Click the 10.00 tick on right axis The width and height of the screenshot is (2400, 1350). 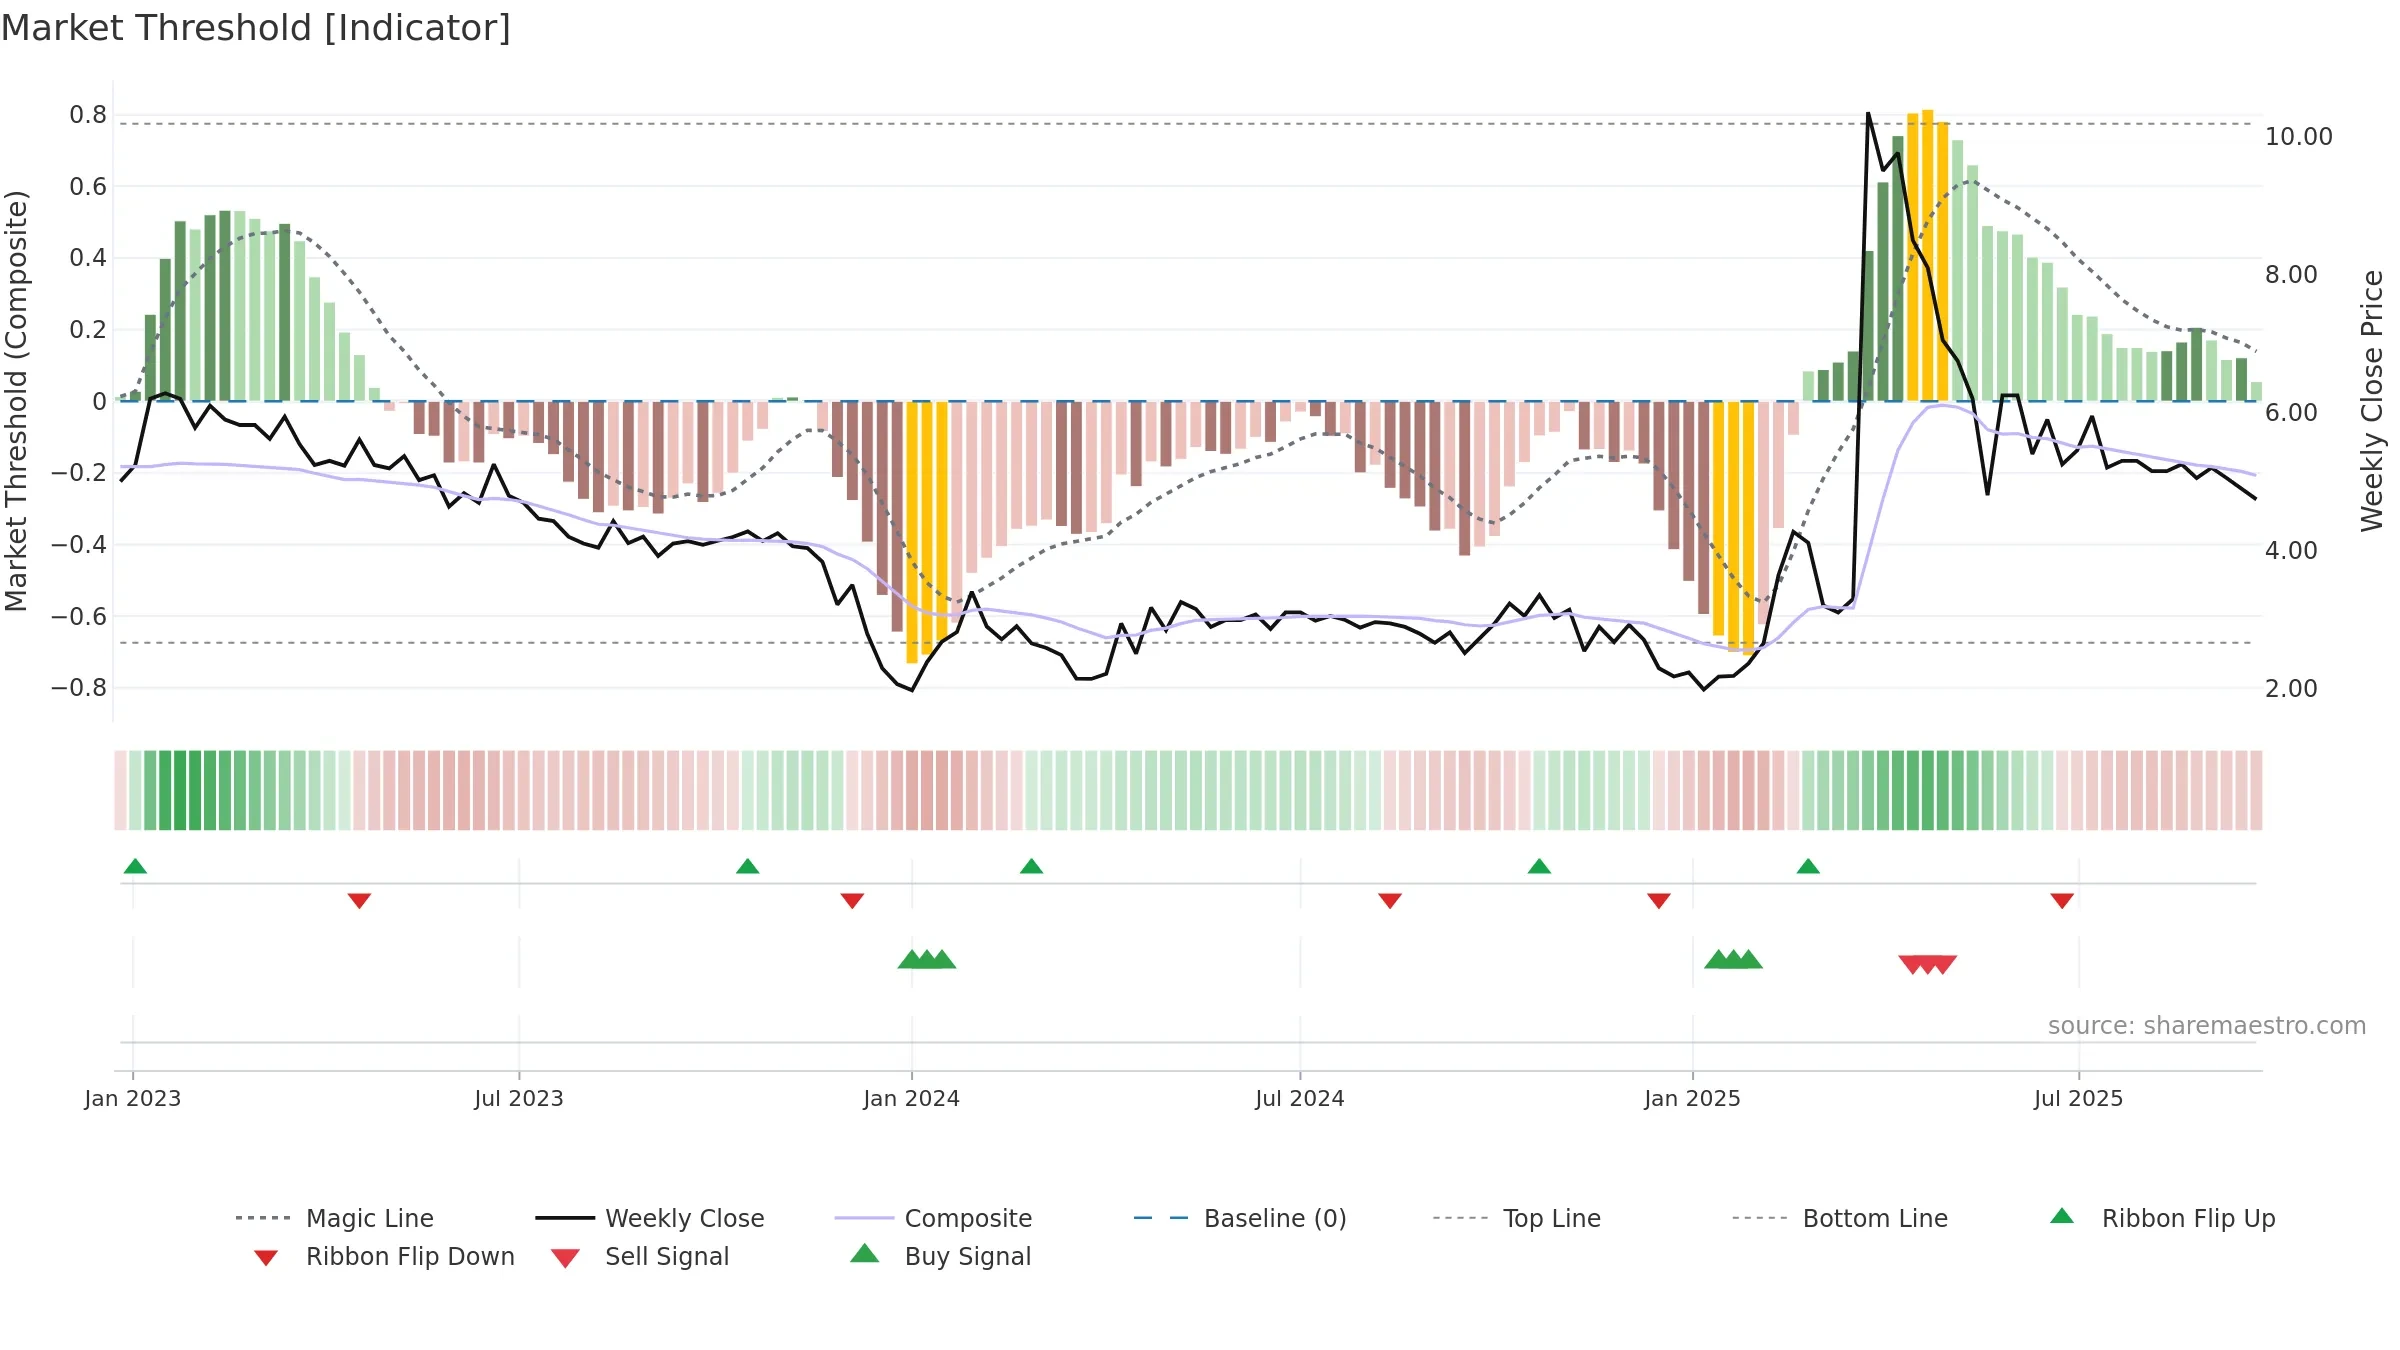click(2298, 137)
